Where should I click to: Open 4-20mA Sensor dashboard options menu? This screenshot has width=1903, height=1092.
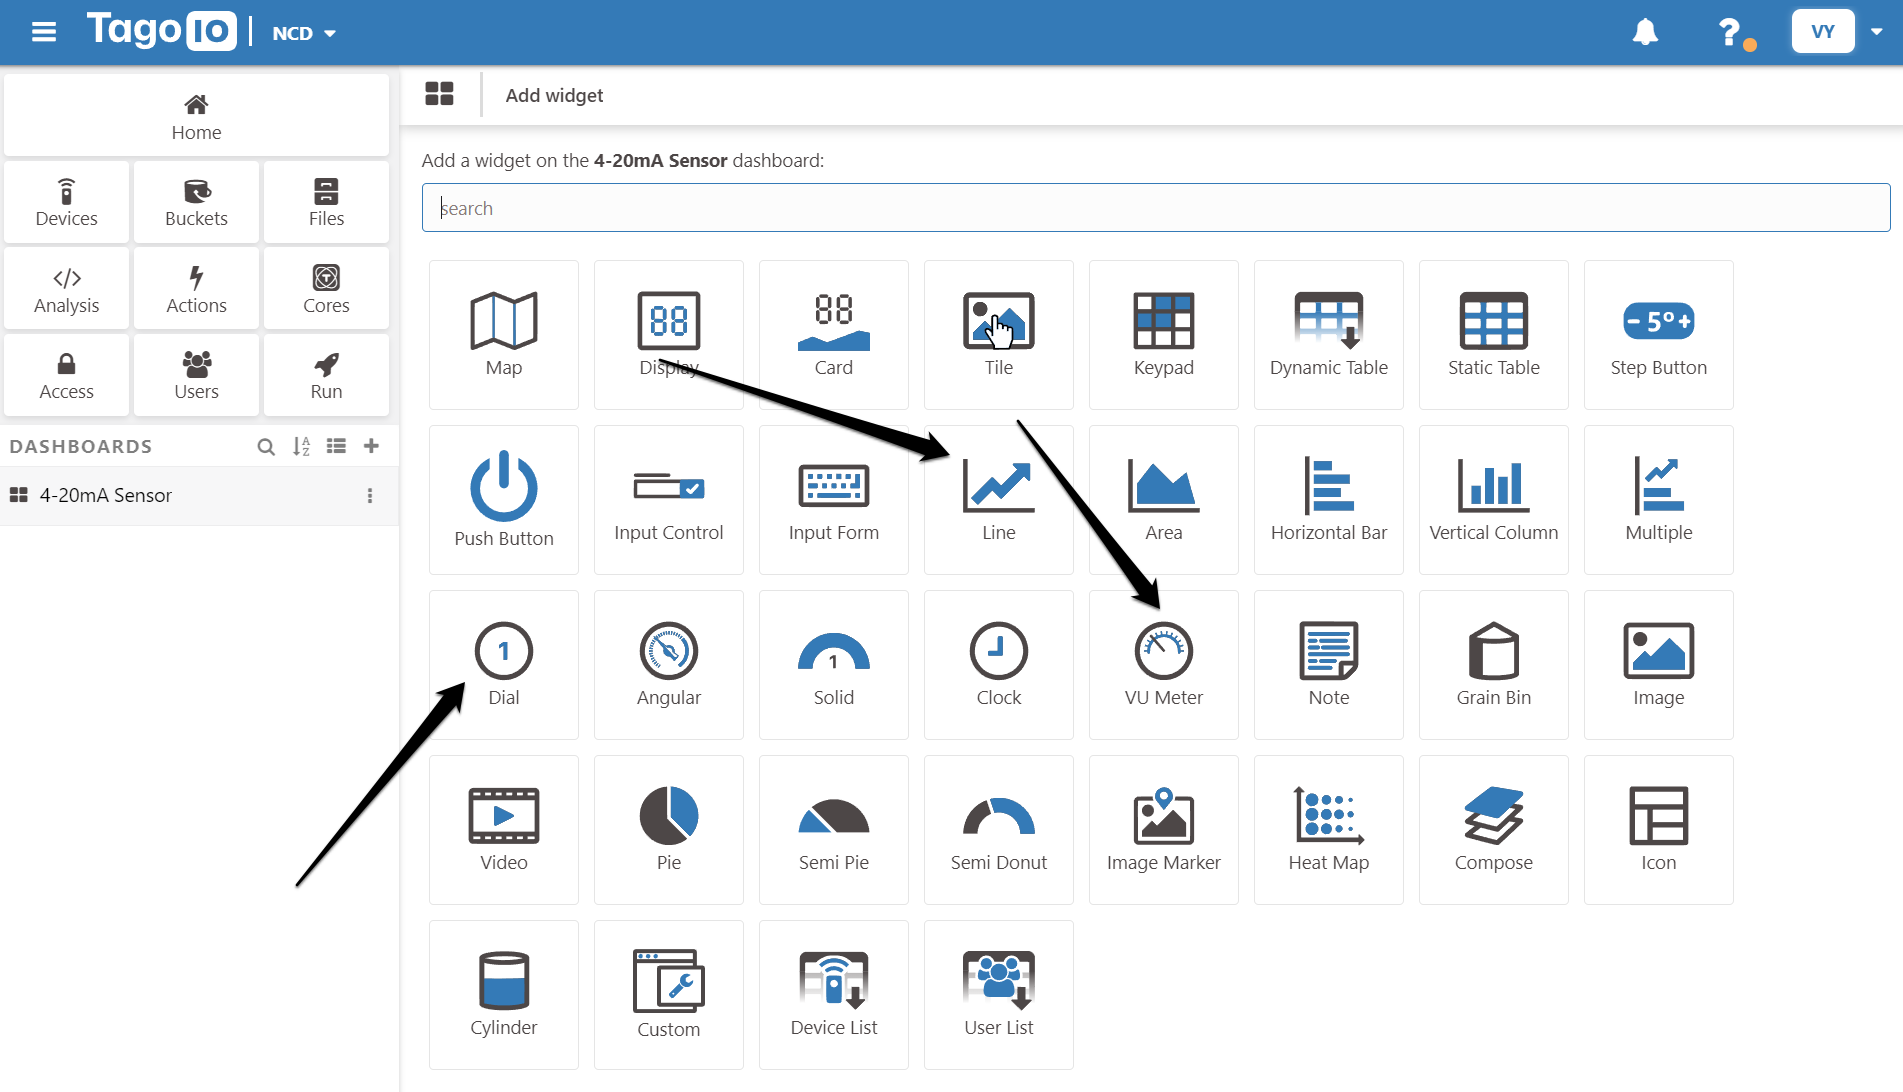[370, 496]
